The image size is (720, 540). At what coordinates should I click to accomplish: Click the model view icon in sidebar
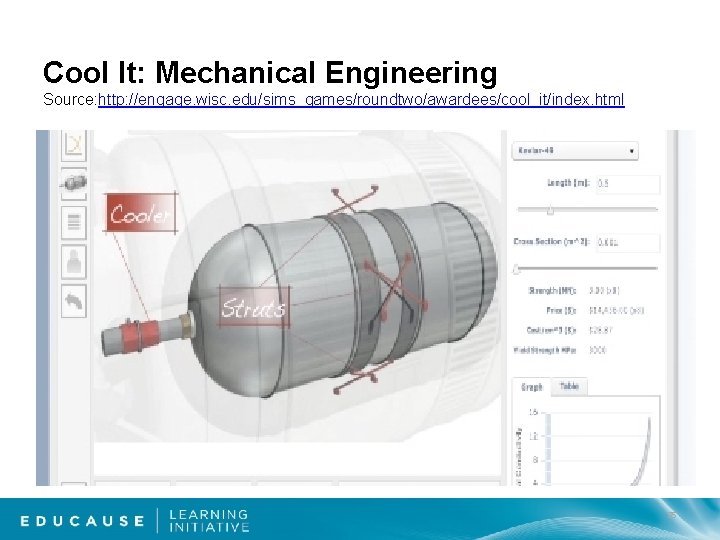(x=73, y=184)
